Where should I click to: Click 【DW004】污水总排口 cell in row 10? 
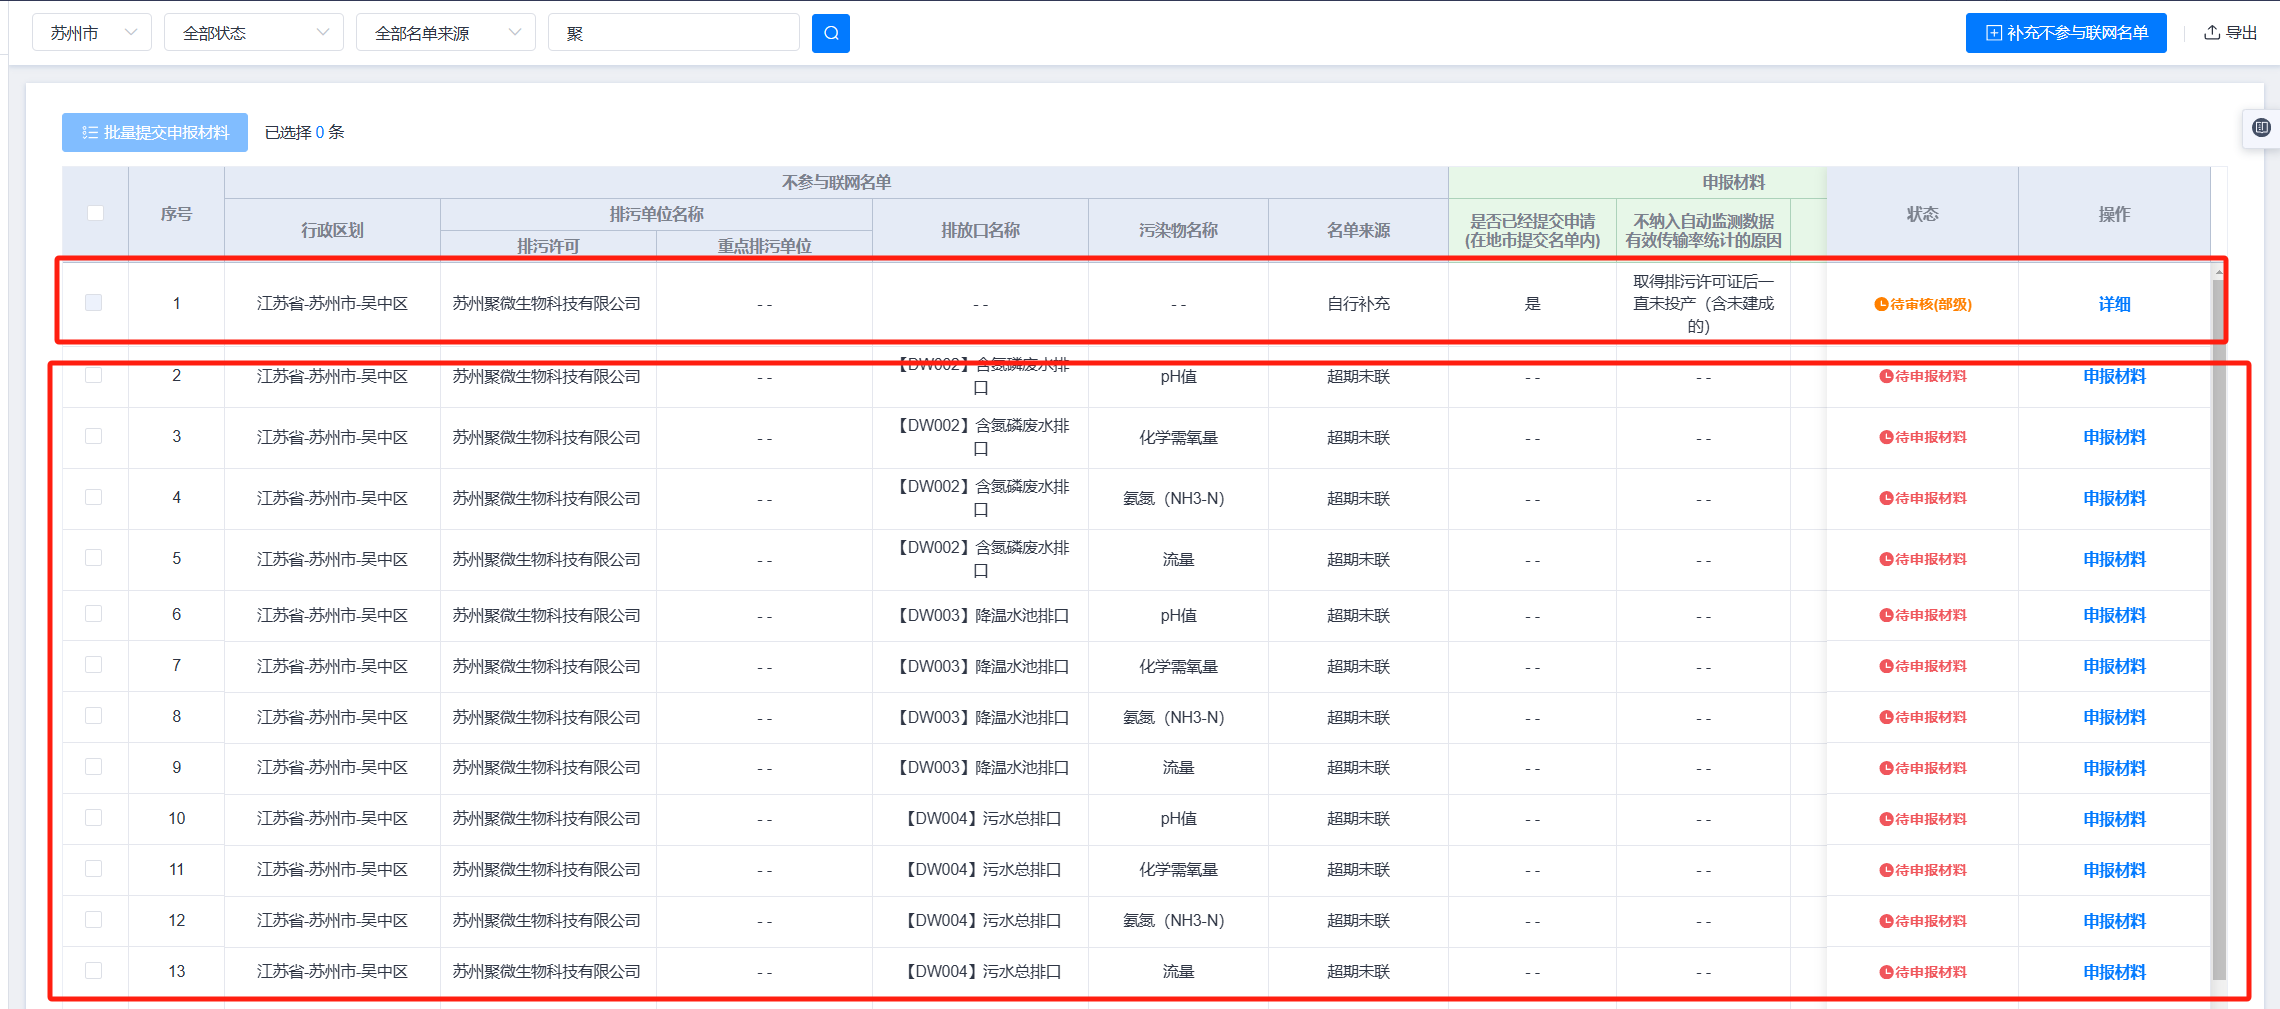(980, 819)
